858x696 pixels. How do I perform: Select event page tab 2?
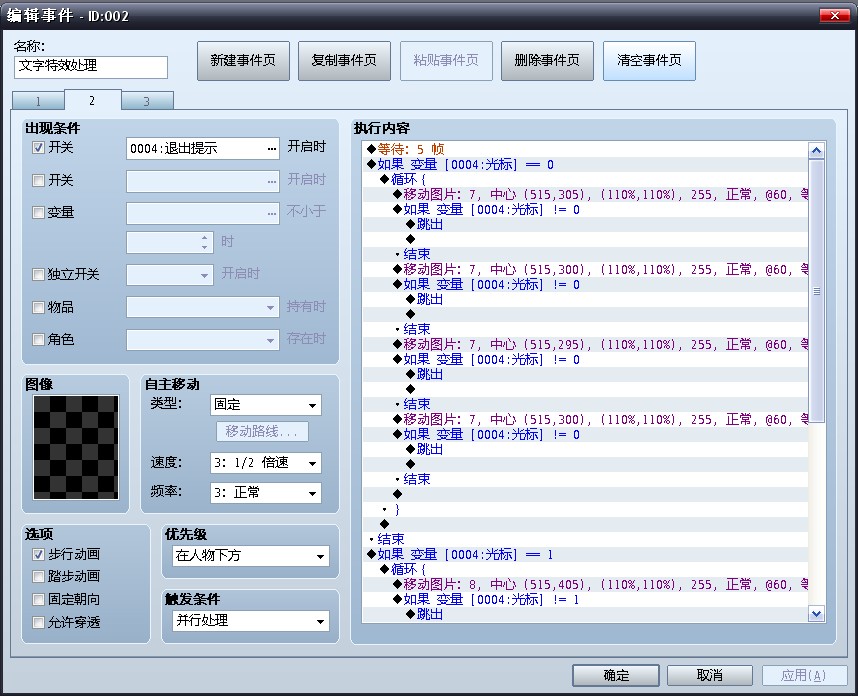coord(92,101)
